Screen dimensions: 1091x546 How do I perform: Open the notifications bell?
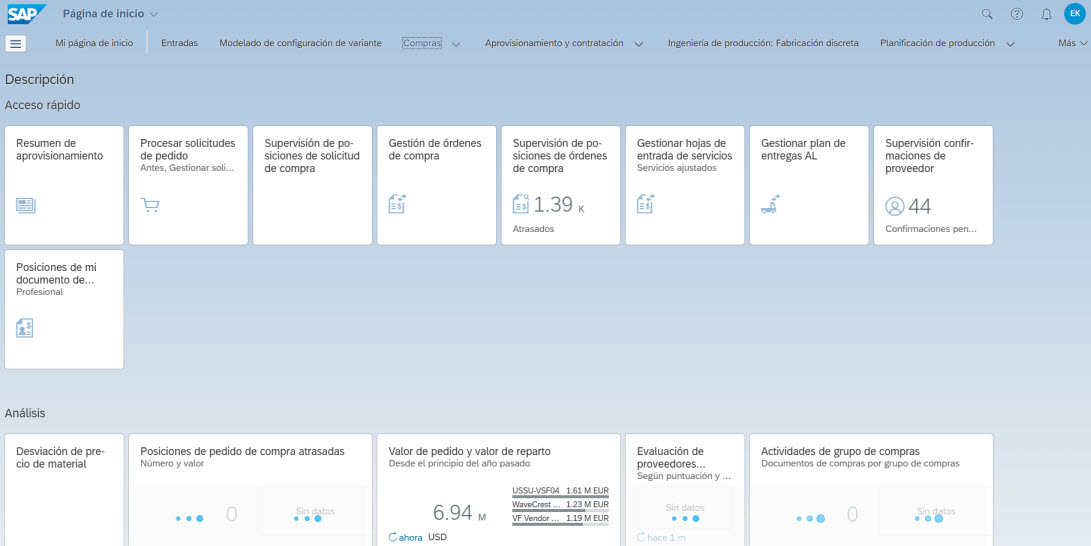tap(1046, 14)
